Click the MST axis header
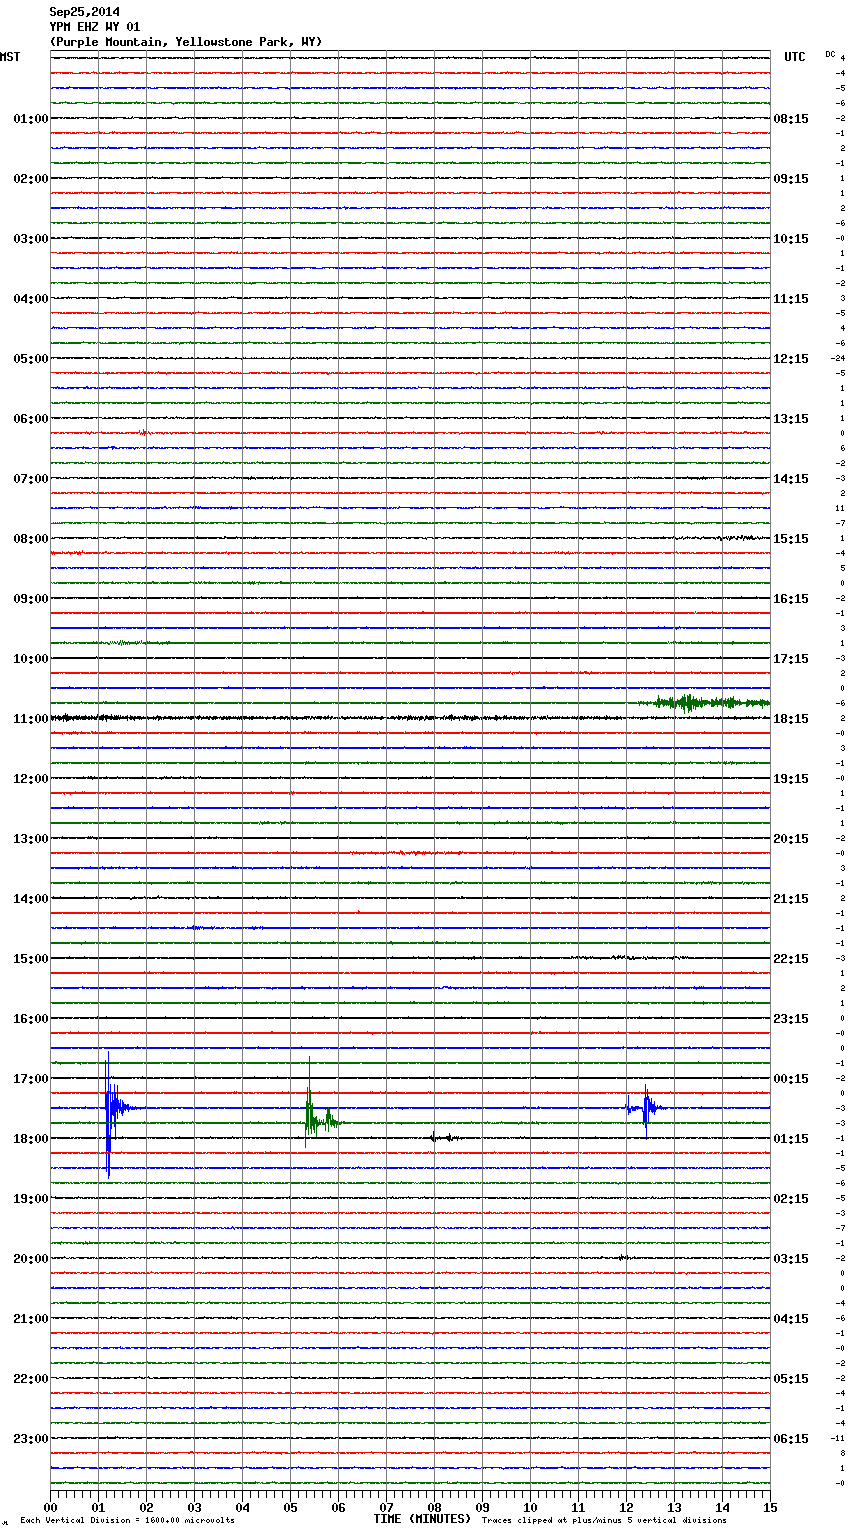 pos(10,57)
